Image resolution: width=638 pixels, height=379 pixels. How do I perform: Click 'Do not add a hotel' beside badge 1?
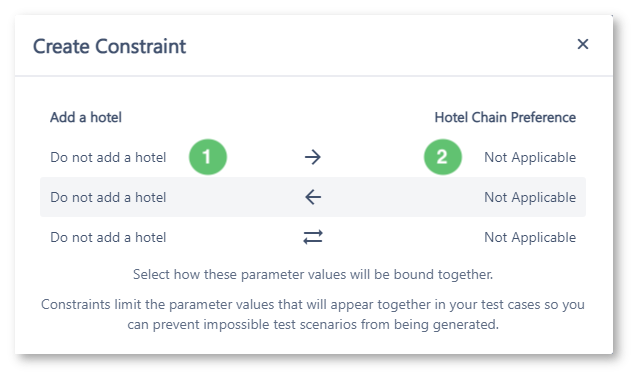[108, 158]
